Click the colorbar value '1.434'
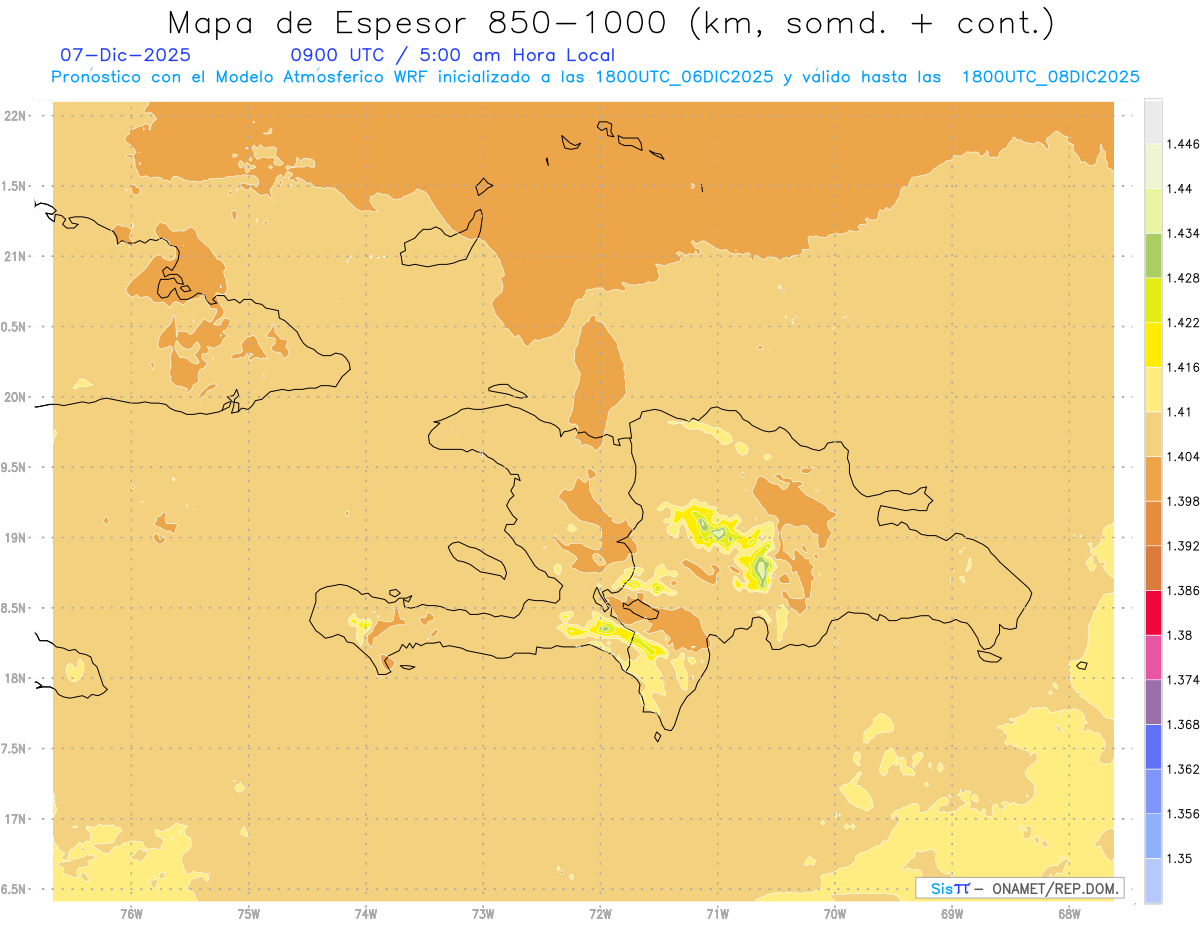This screenshot has width=1200, height=927. click(1183, 233)
